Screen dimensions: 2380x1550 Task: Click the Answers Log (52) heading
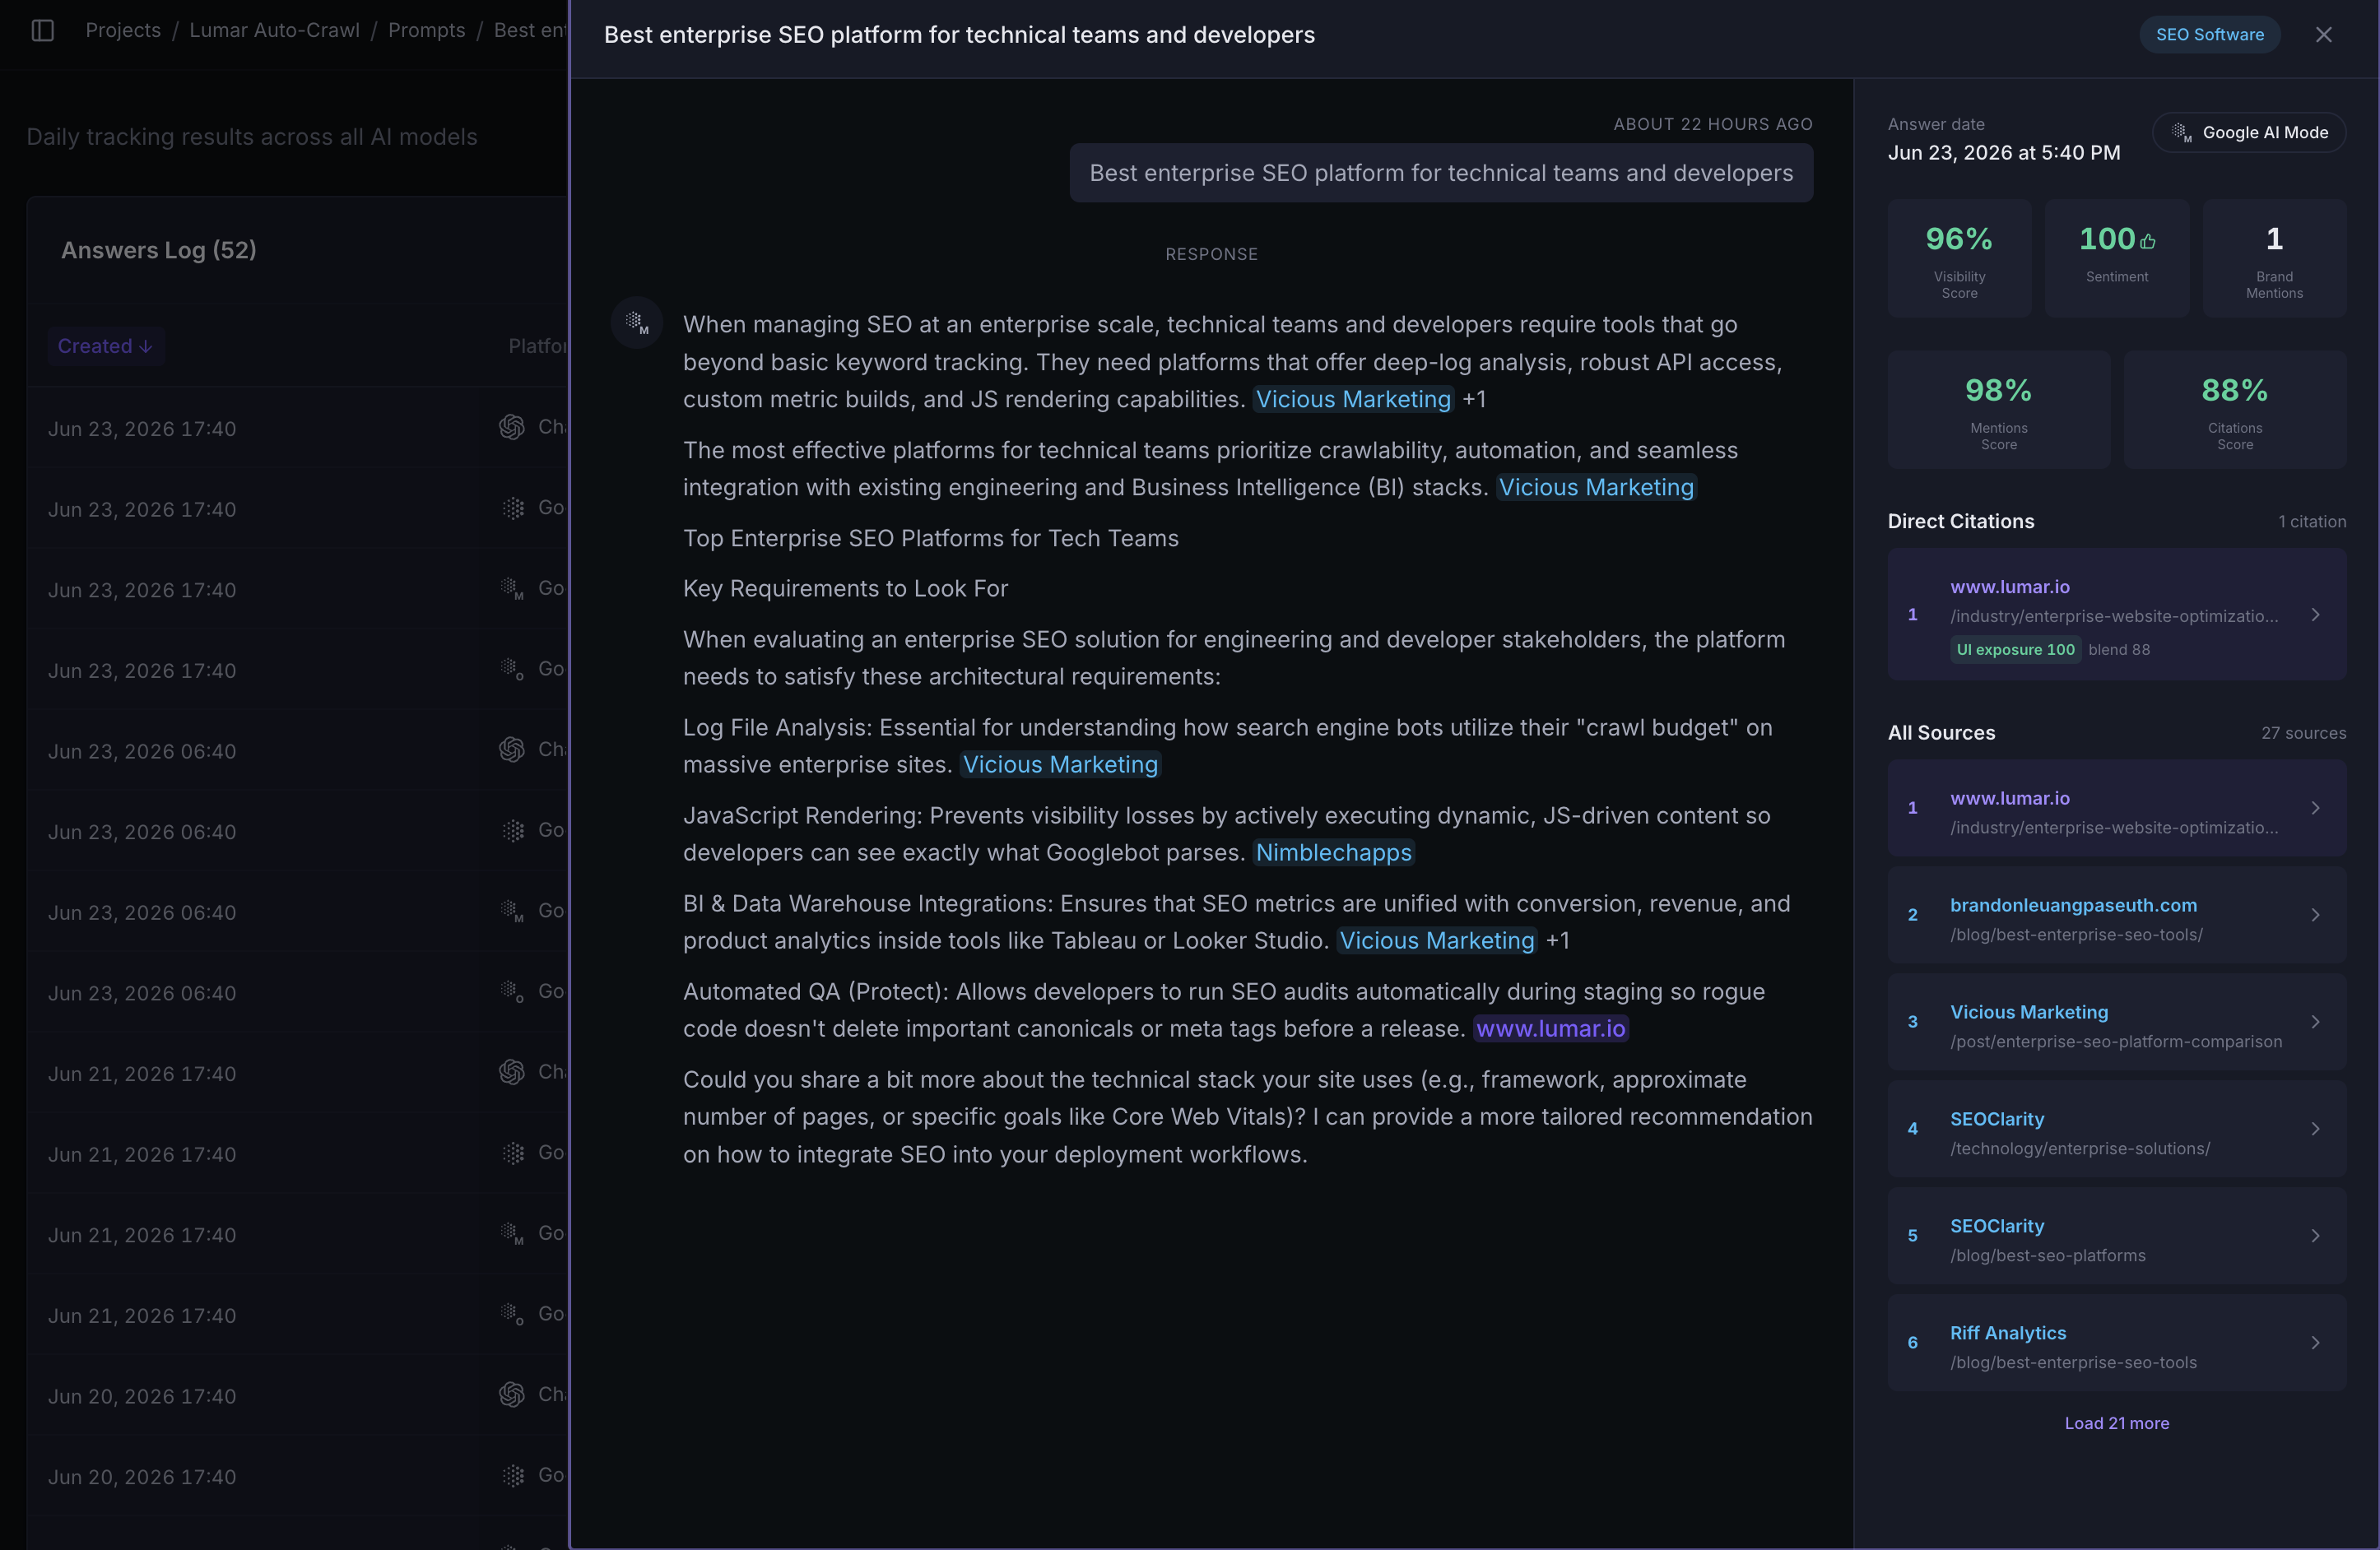(x=159, y=250)
